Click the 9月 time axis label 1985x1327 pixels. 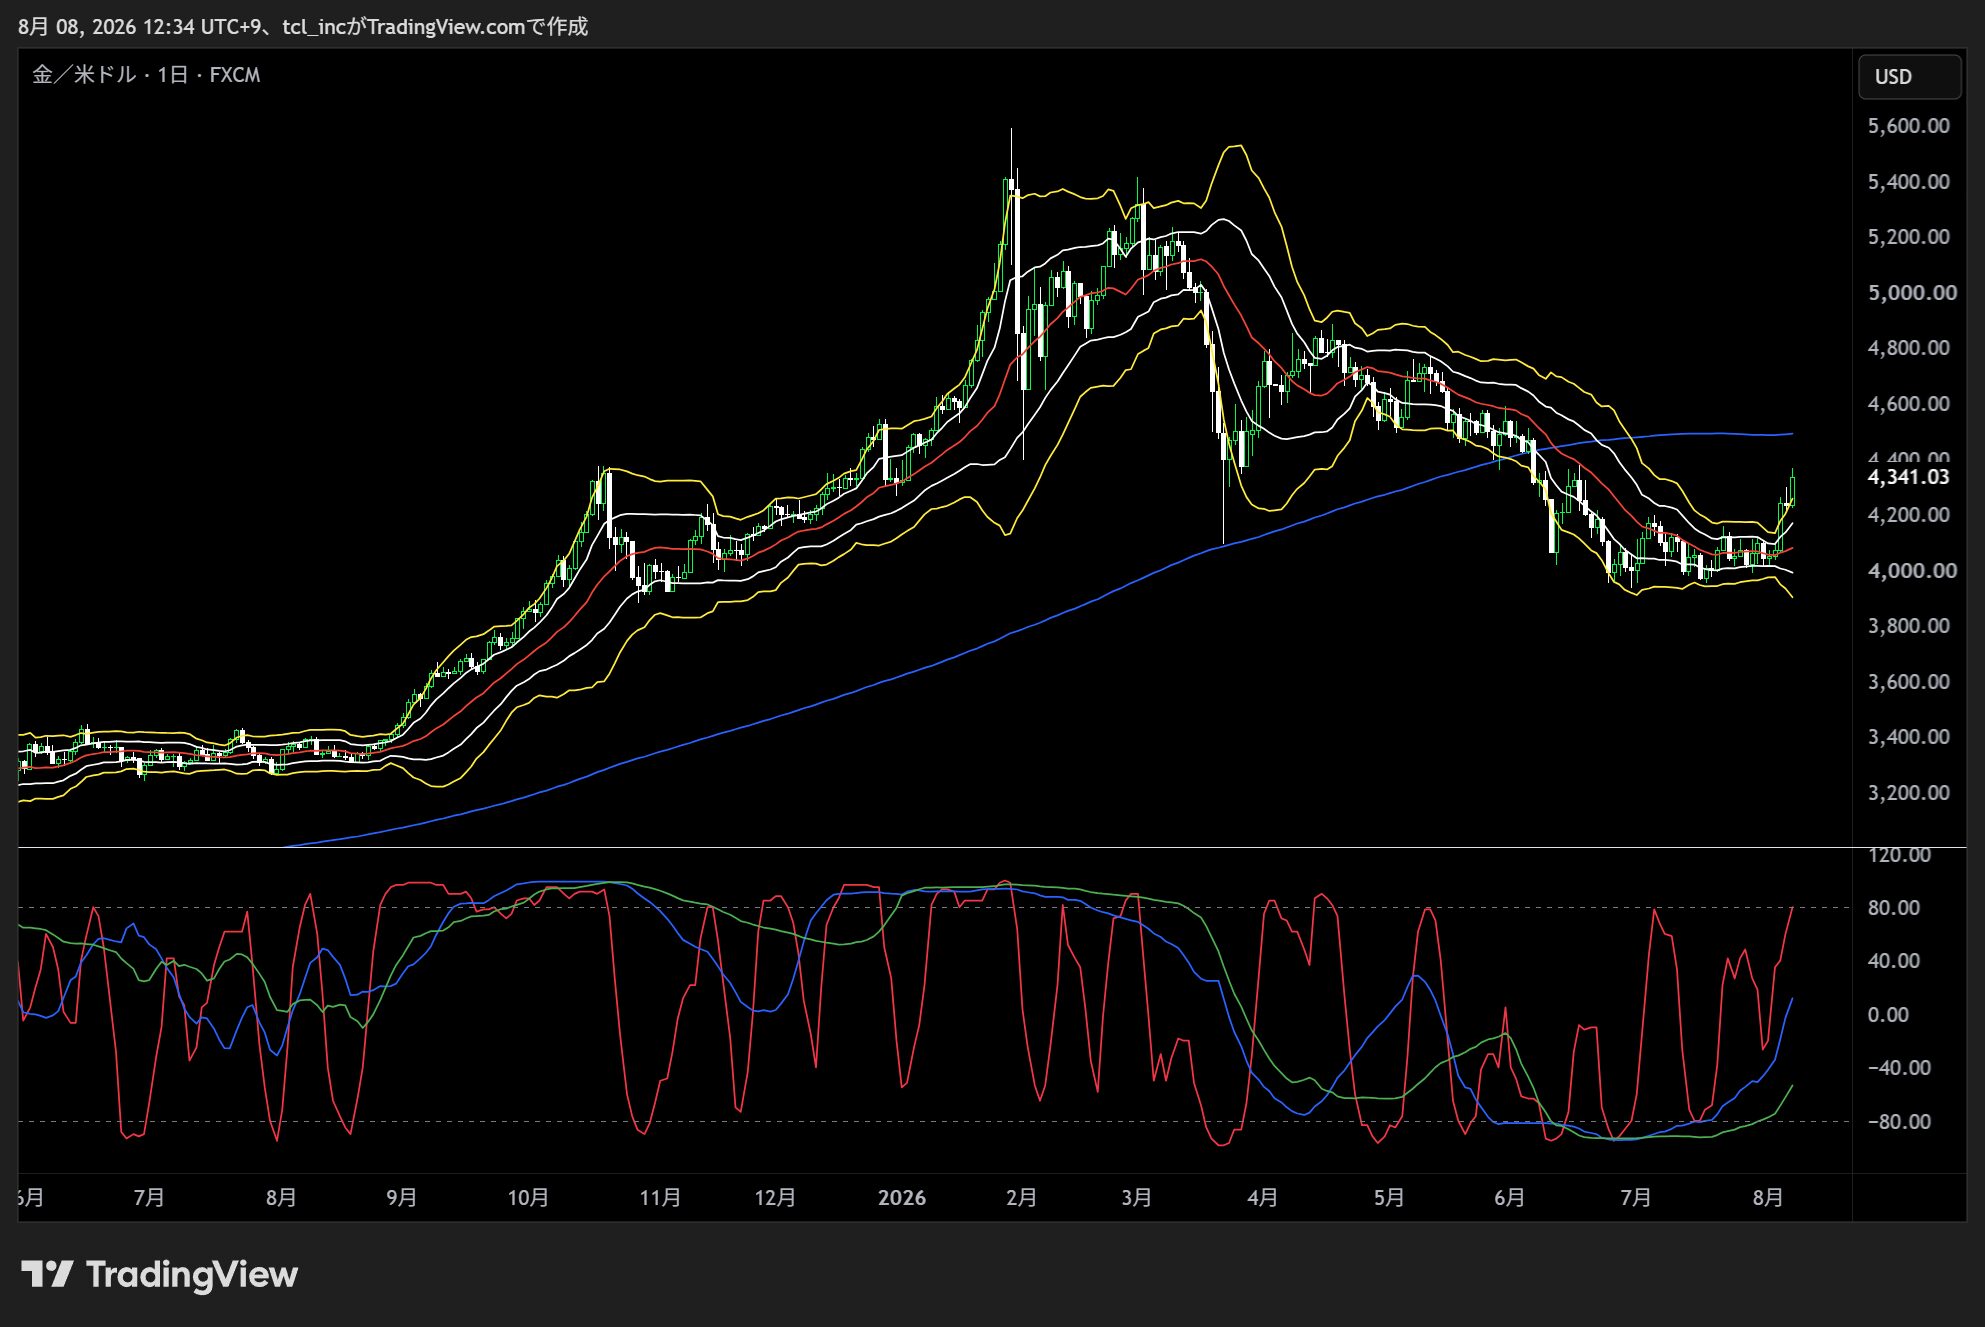[x=401, y=1198]
